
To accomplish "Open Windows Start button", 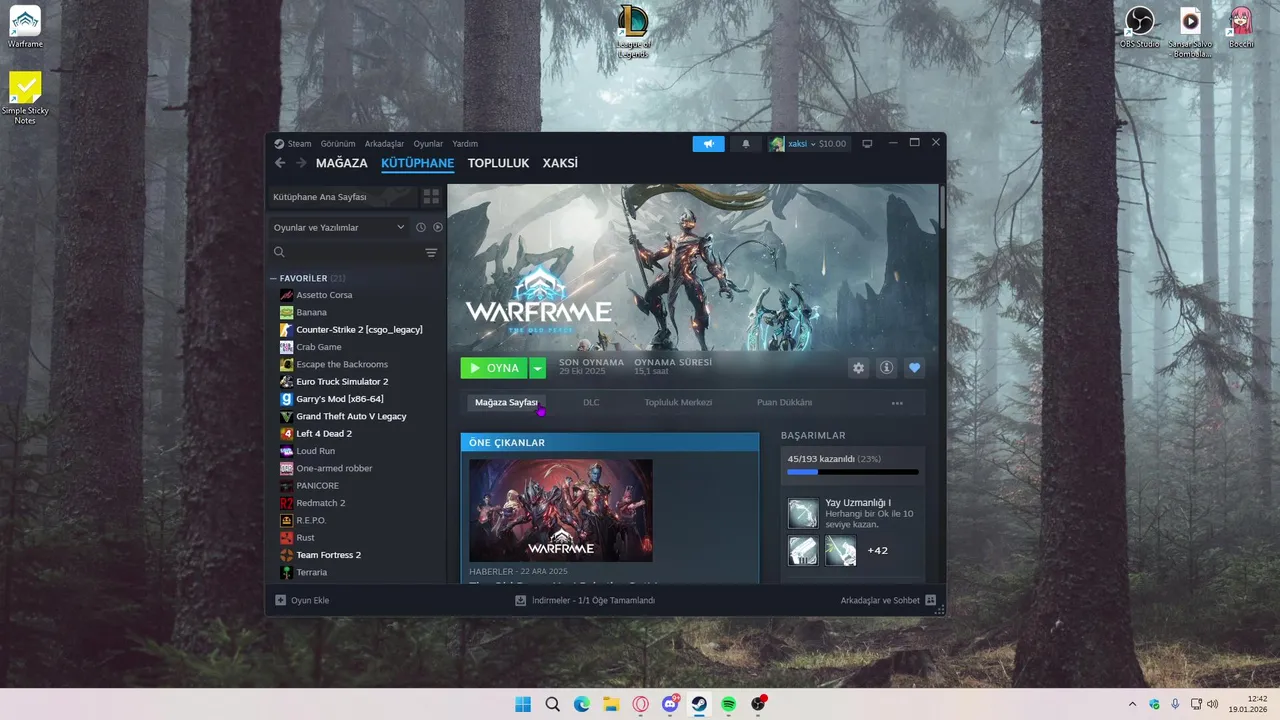I will pos(523,704).
